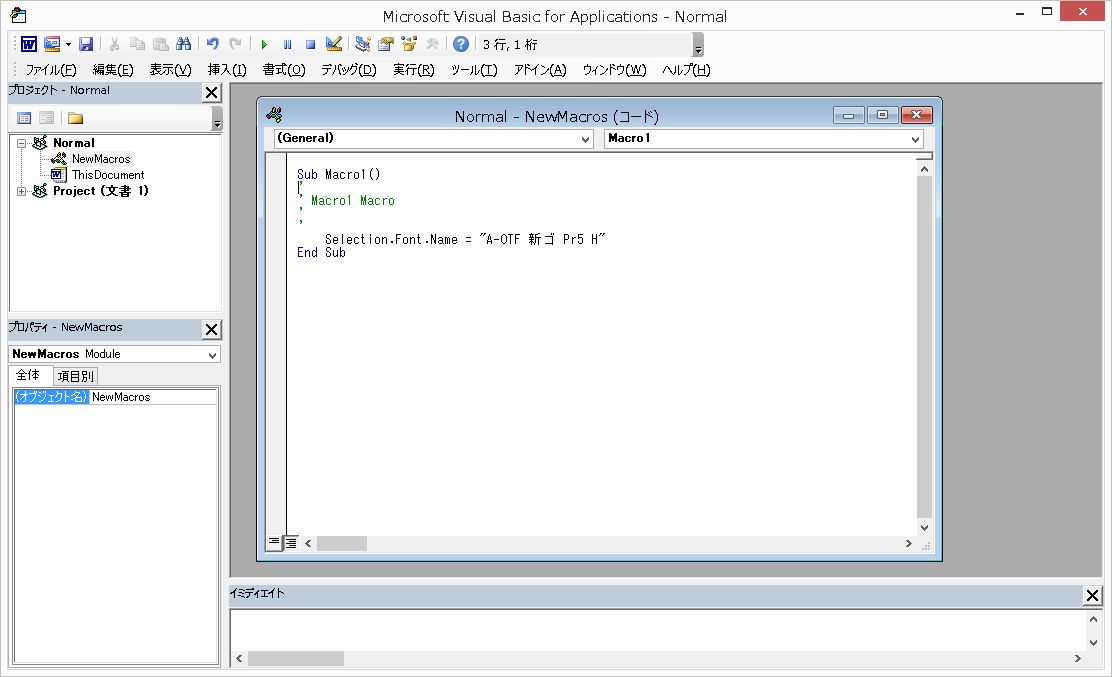Switch to the 項目別 tab
Viewport: 1112px width, 677px height.
point(75,376)
